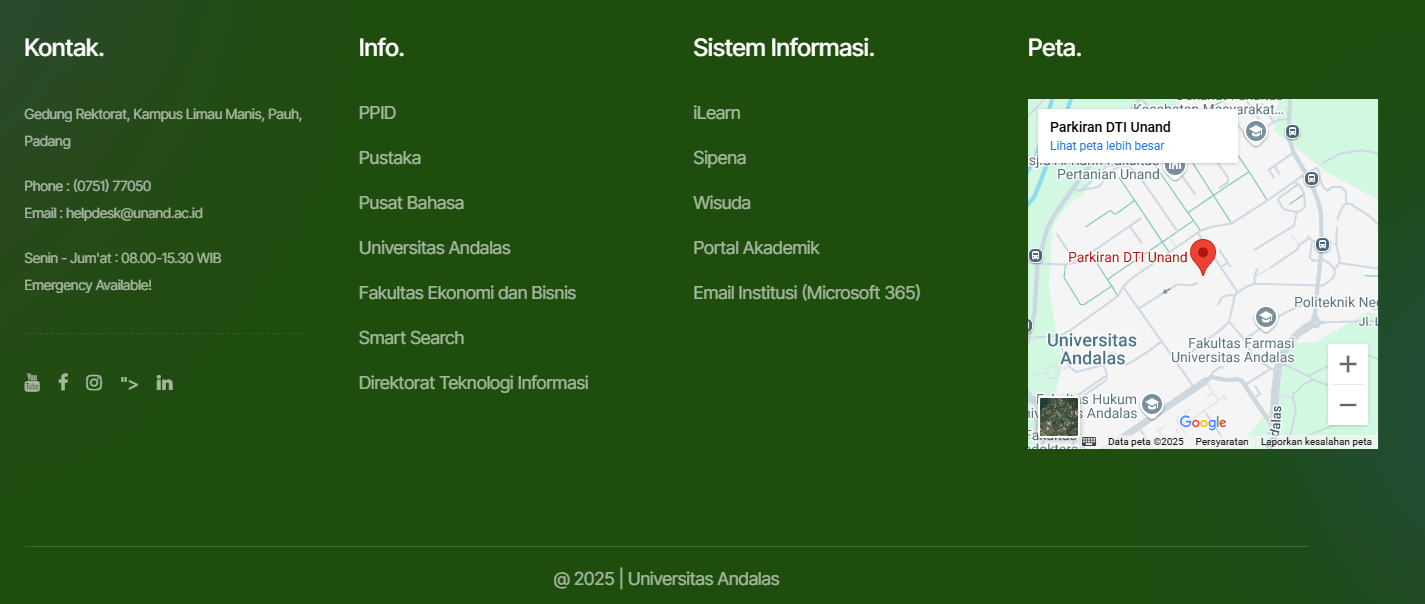The image size is (1425, 604).
Task: Click the red Parkiran DTI Unand pin
Action: 1203,255
